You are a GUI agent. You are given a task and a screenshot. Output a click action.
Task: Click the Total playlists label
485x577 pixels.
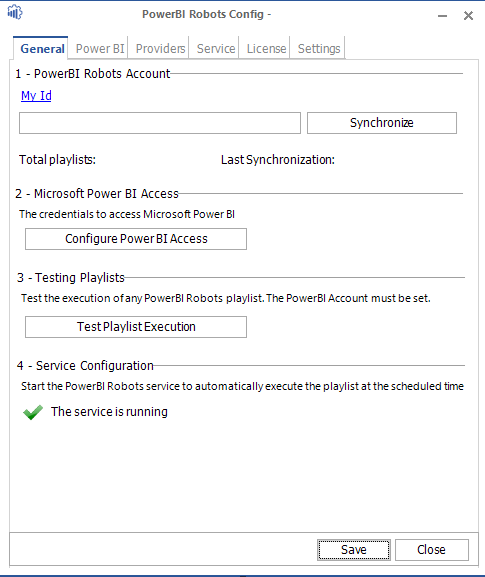(57, 160)
